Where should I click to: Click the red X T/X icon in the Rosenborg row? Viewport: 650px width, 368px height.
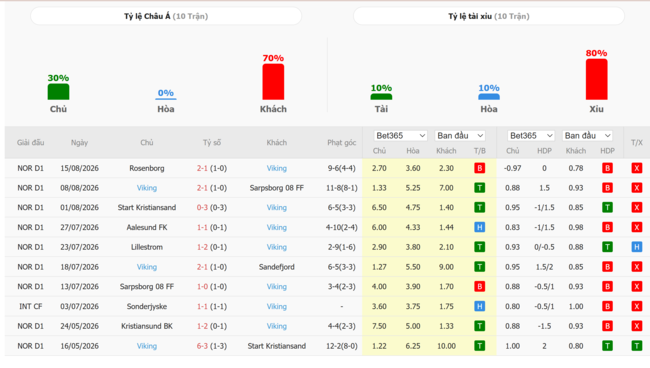coord(637,168)
